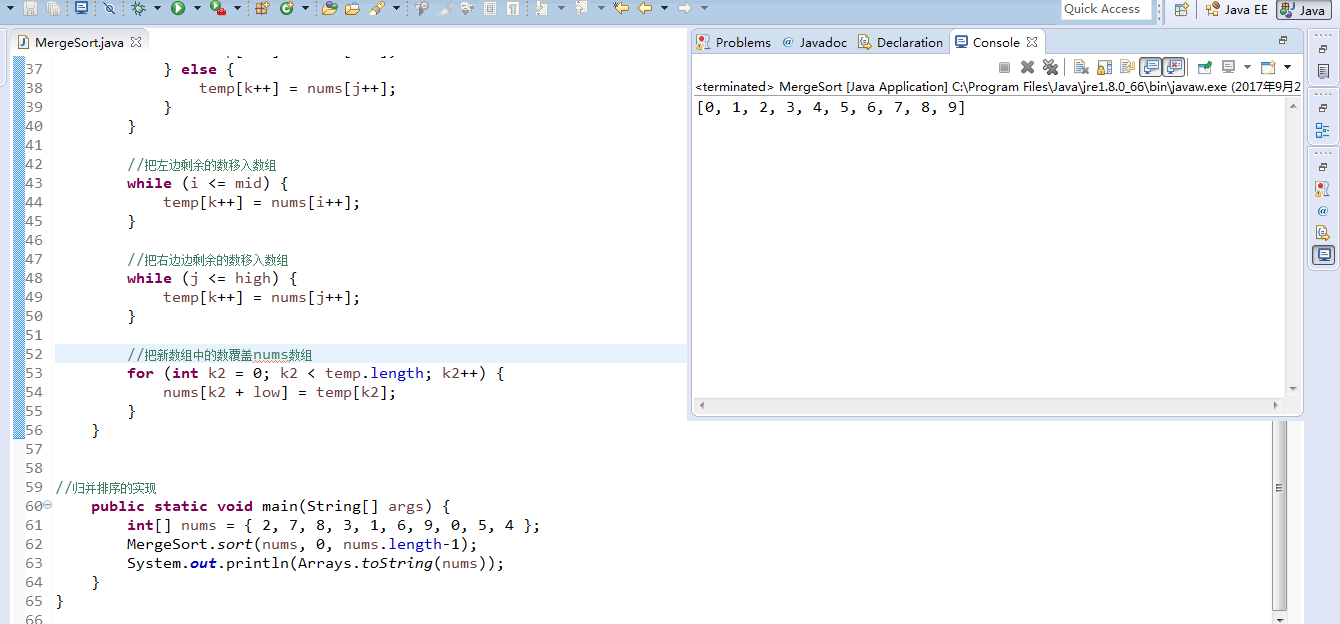Click the Display Selected Console icon
The width and height of the screenshot is (1340, 624).
click(1228, 67)
